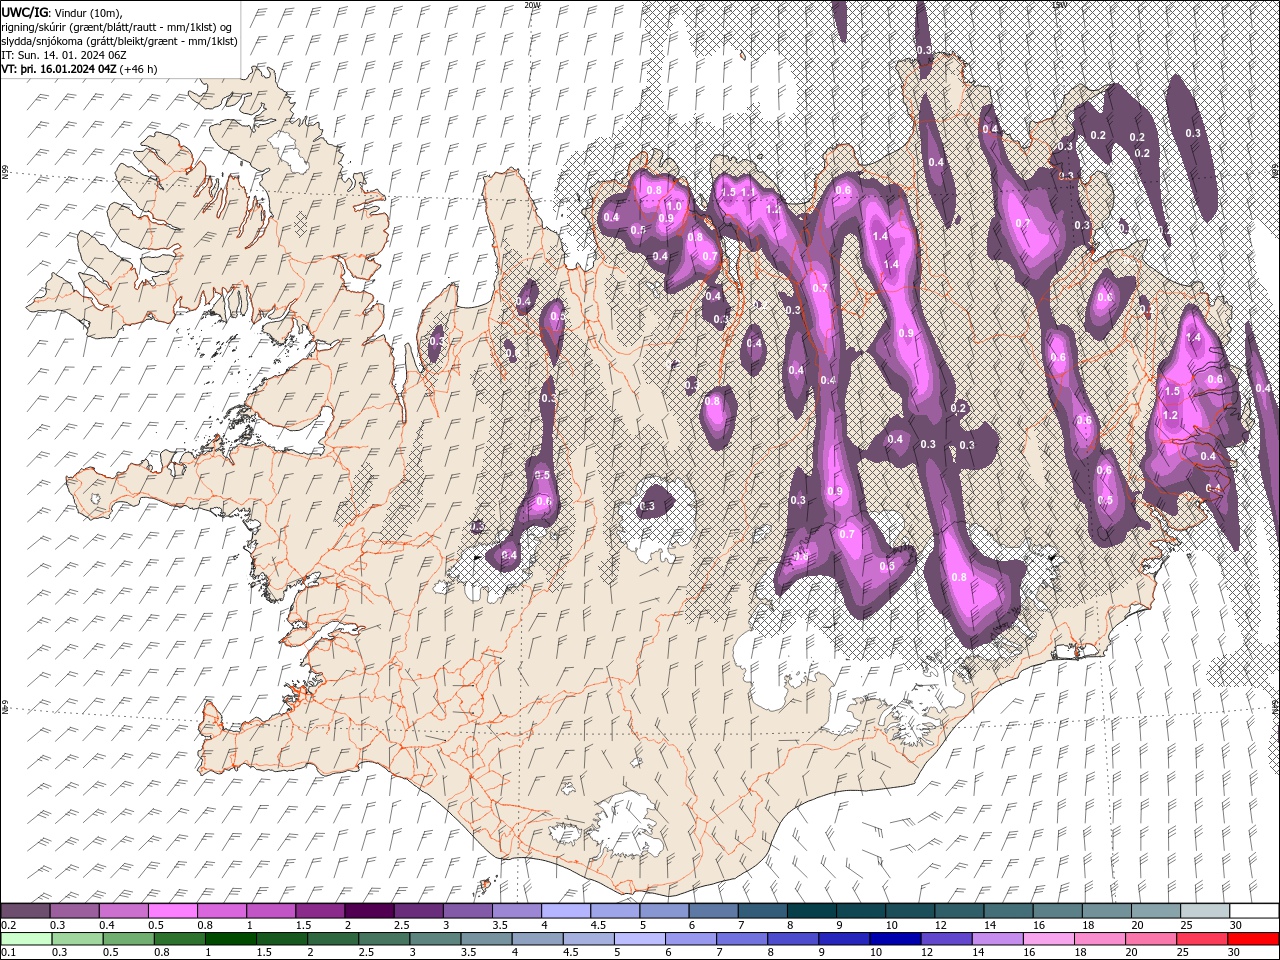Click the magenta swatch labeled 1.5 in top row
1280x960 pixels.
tap(320, 911)
